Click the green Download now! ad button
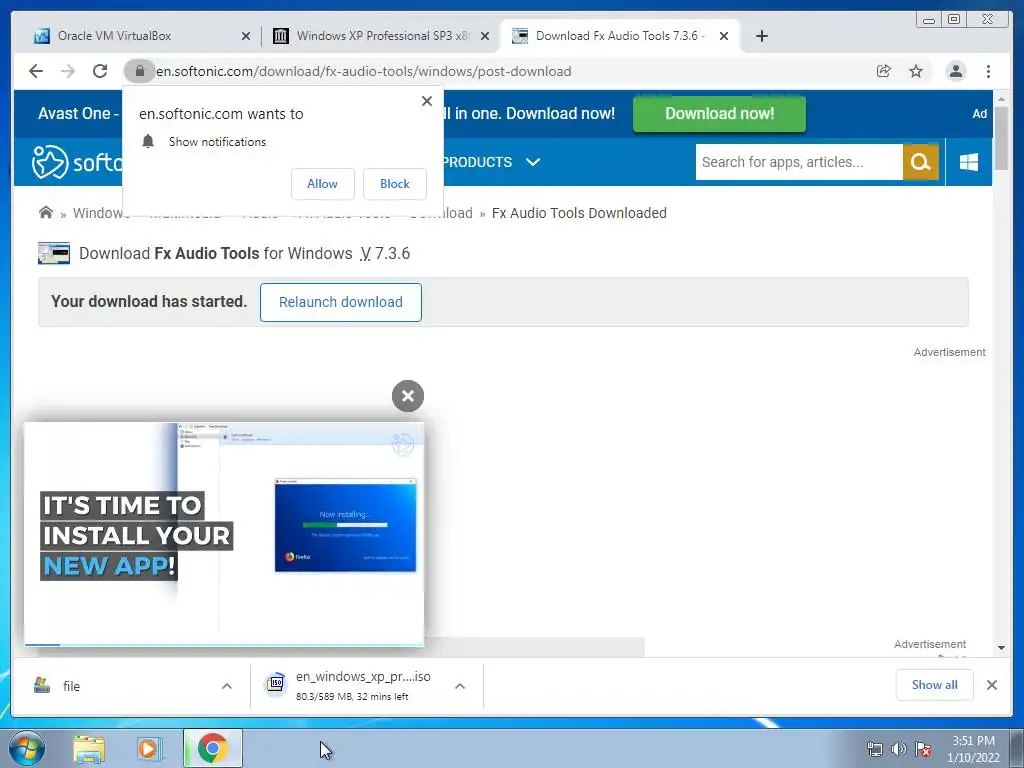The width and height of the screenshot is (1024, 768). coord(719,114)
